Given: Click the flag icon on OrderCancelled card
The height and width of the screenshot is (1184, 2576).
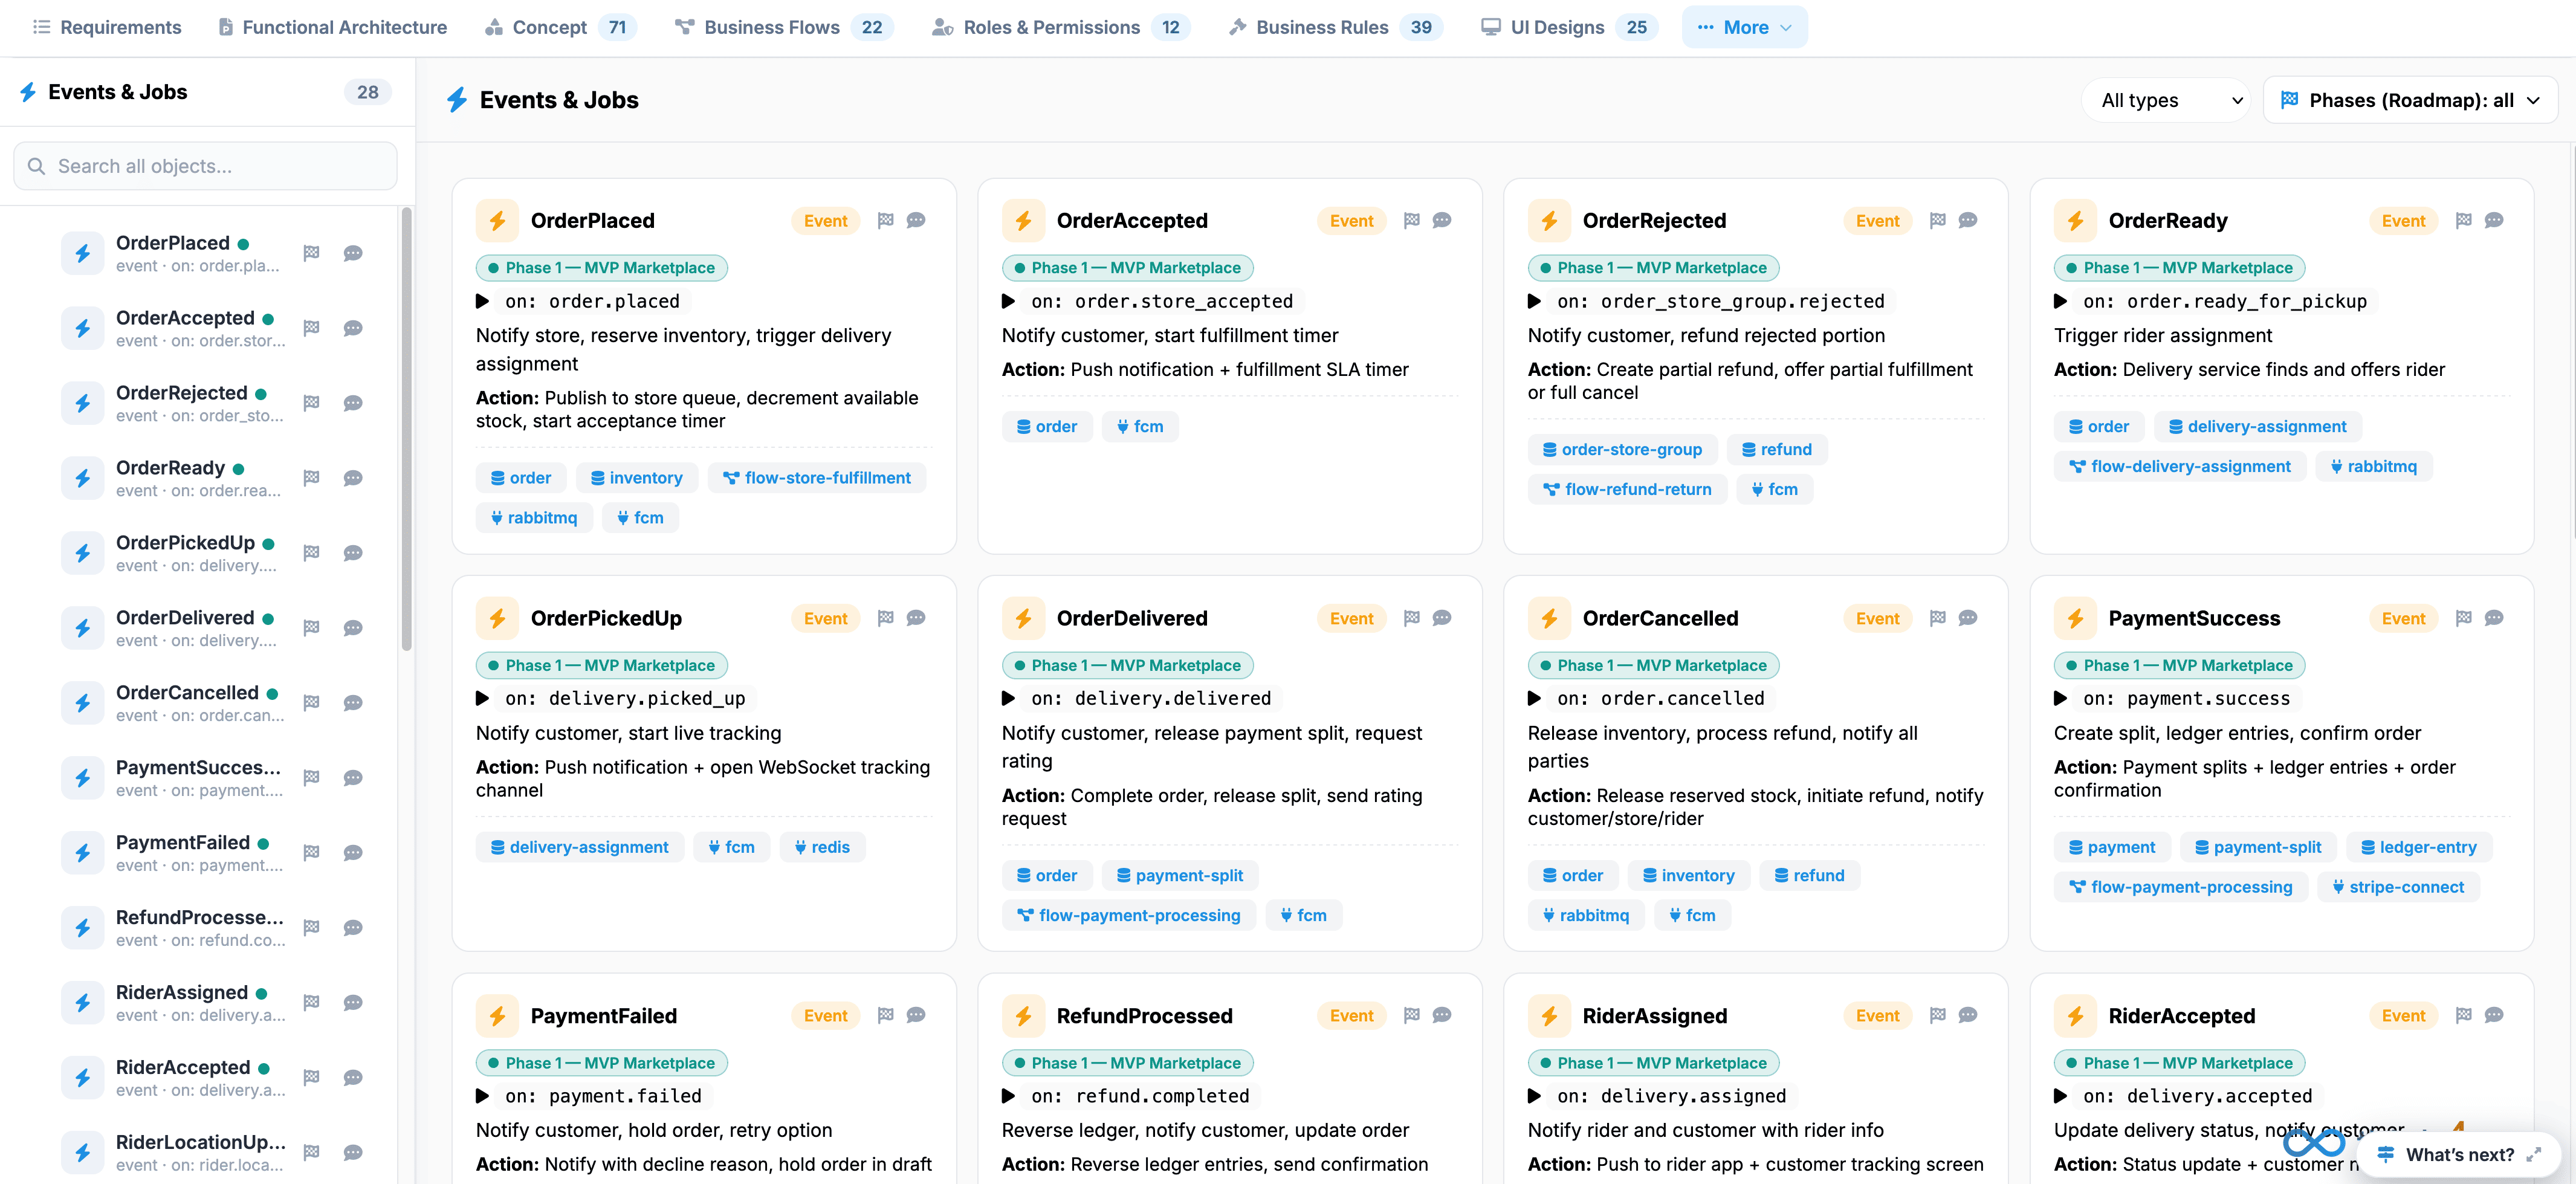Looking at the screenshot, I should click(1937, 618).
